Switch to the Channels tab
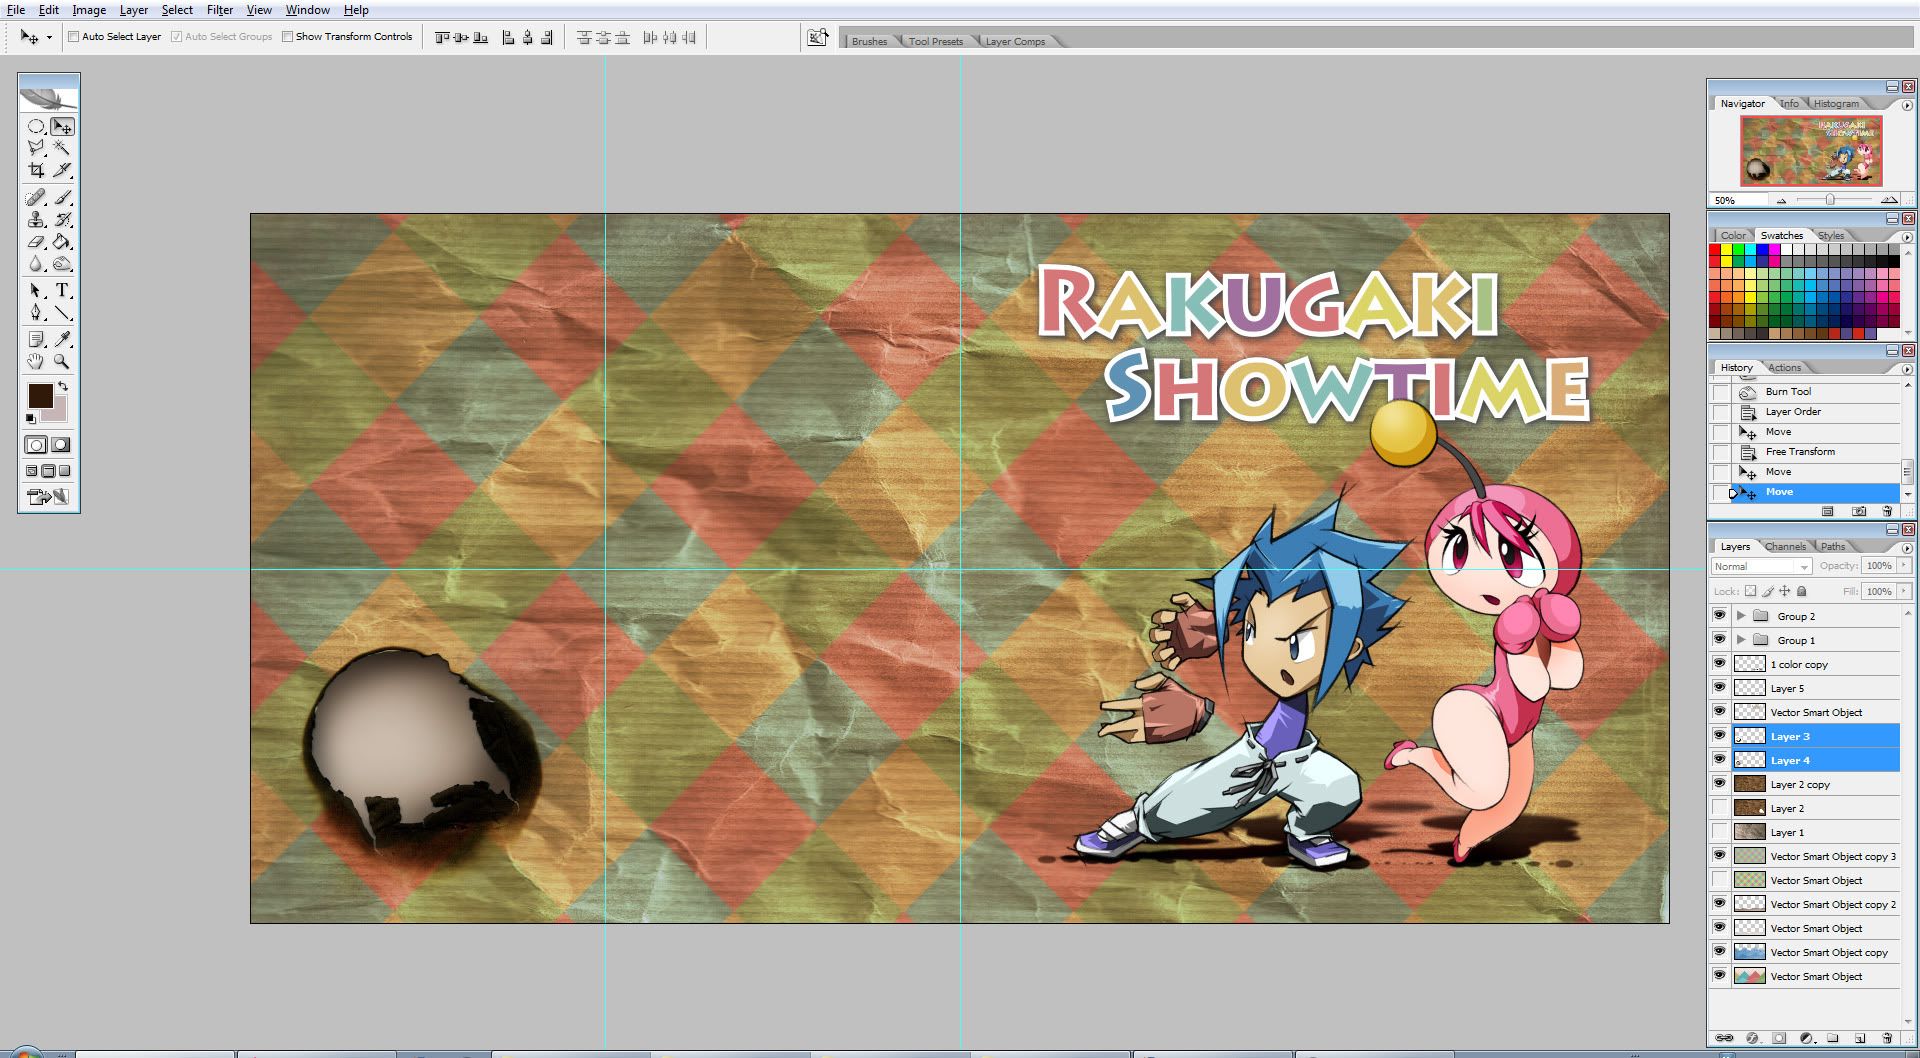 tap(1785, 547)
